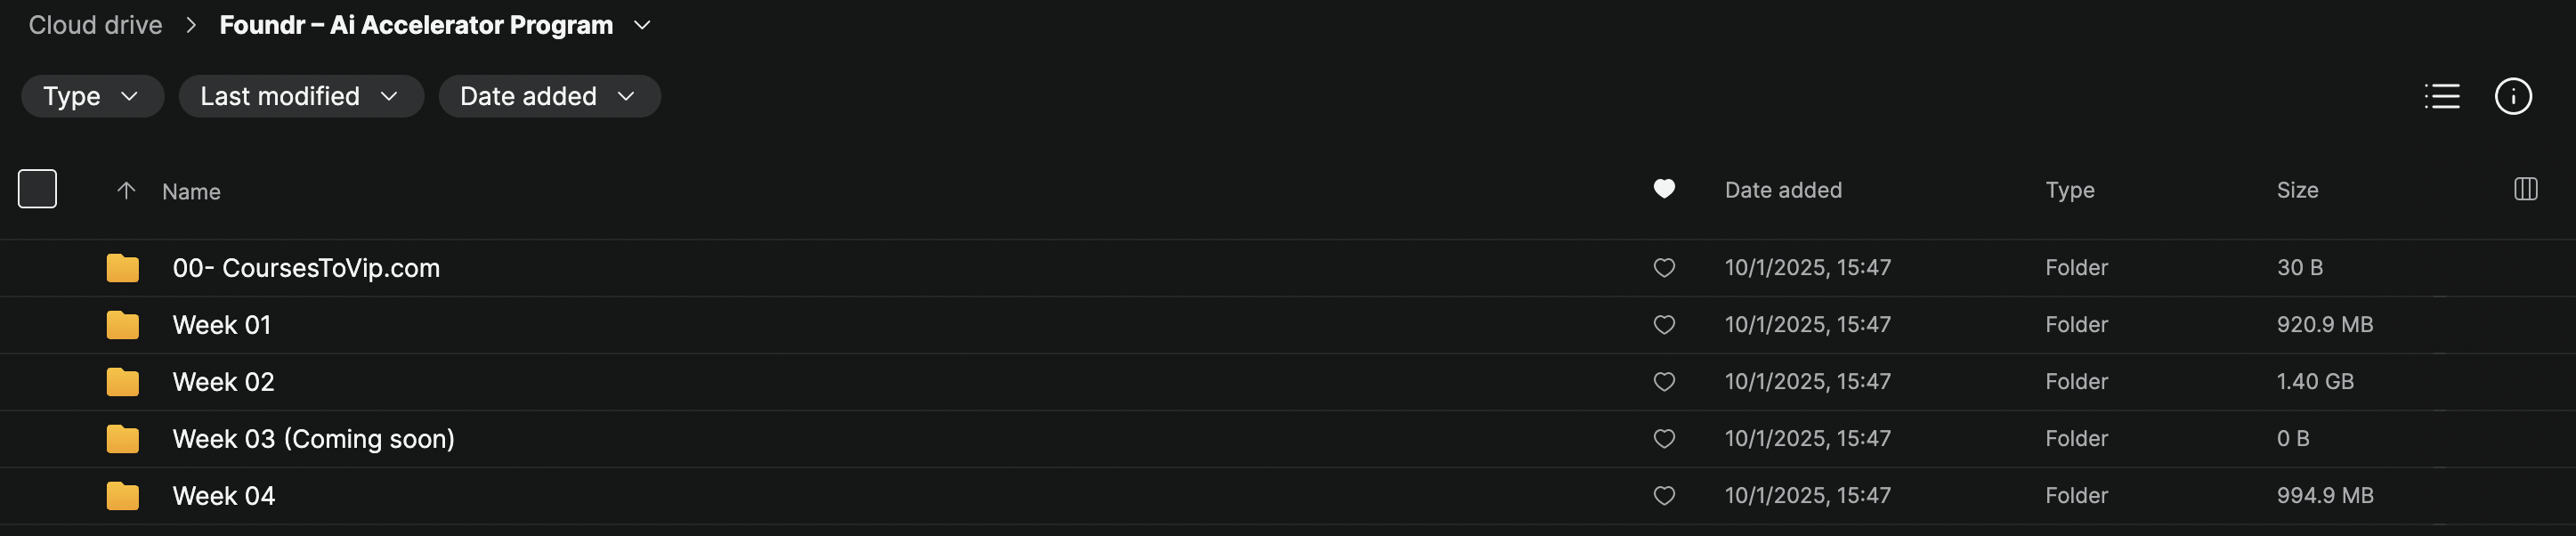Viewport: 2576px width, 536px height.
Task: Go to Cloud drive breadcrumb
Action: point(95,25)
